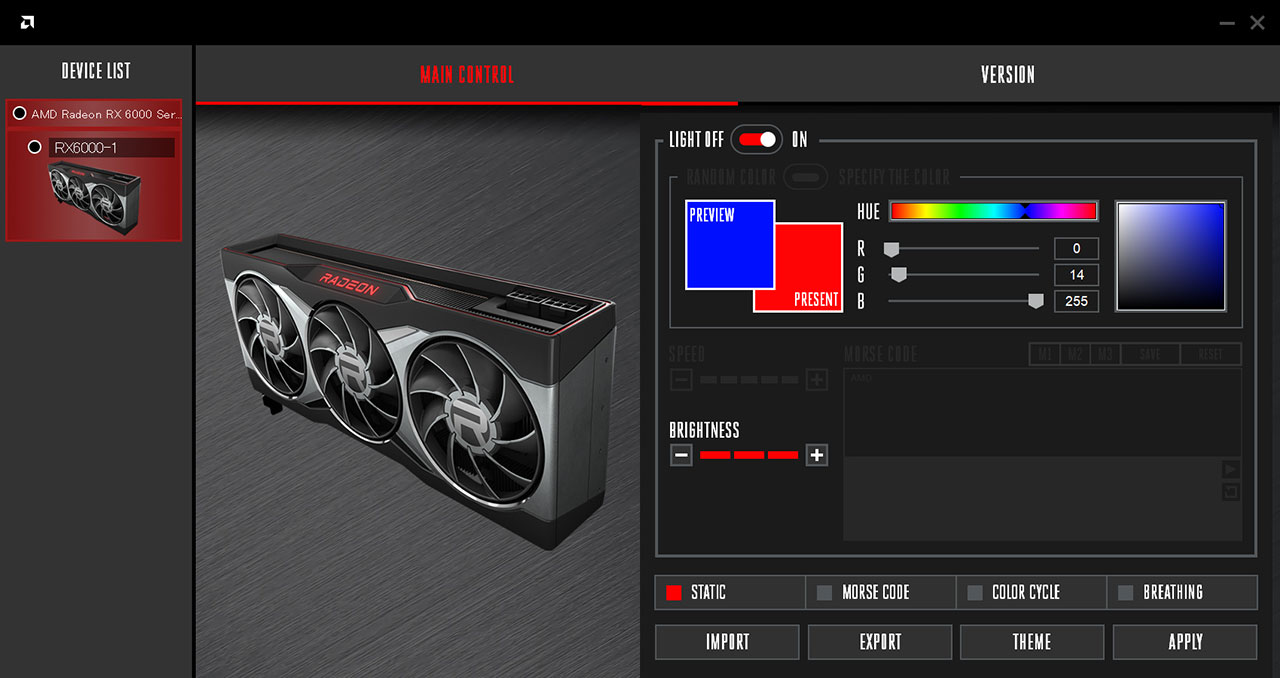Select the Static lighting mode
This screenshot has height=678, width=1280.
coord(730,592)
